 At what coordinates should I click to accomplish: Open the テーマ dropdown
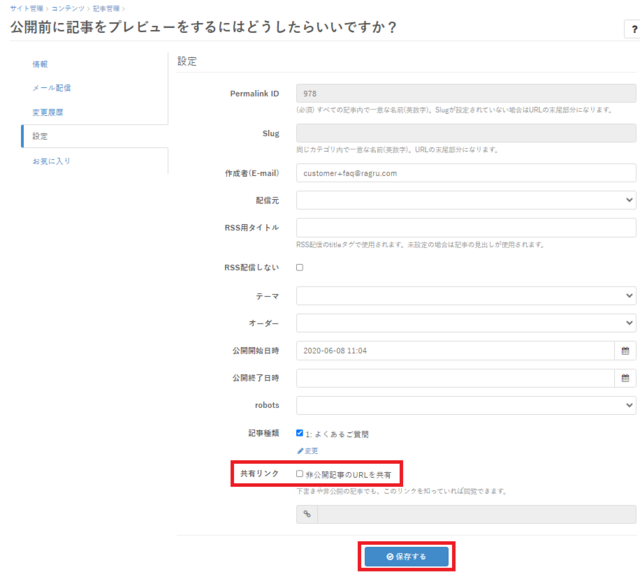(x=466, y=296)
